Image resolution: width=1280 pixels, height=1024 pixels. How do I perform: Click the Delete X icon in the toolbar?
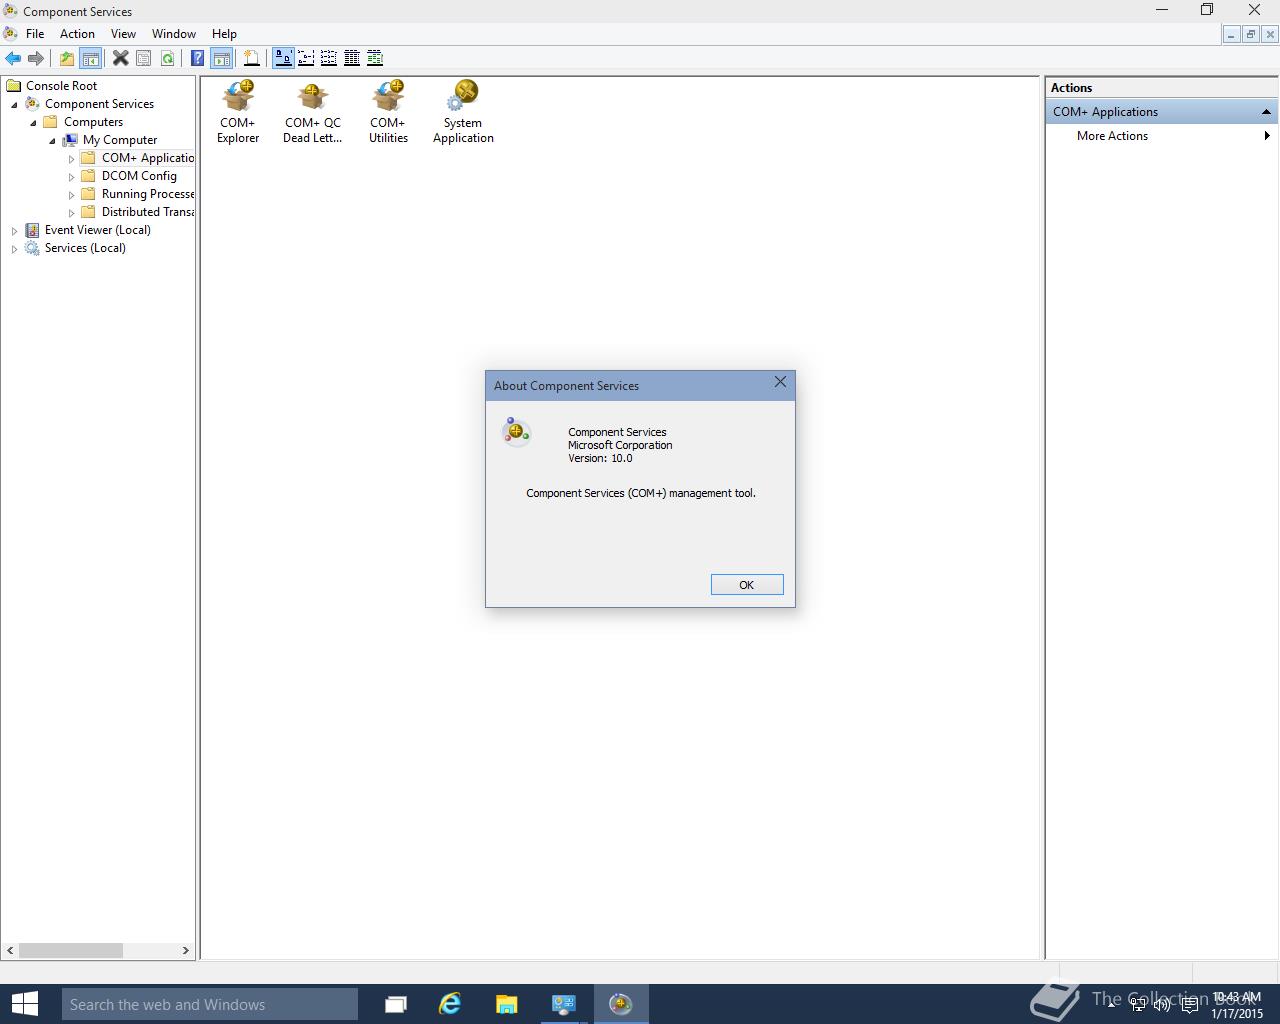120,58
